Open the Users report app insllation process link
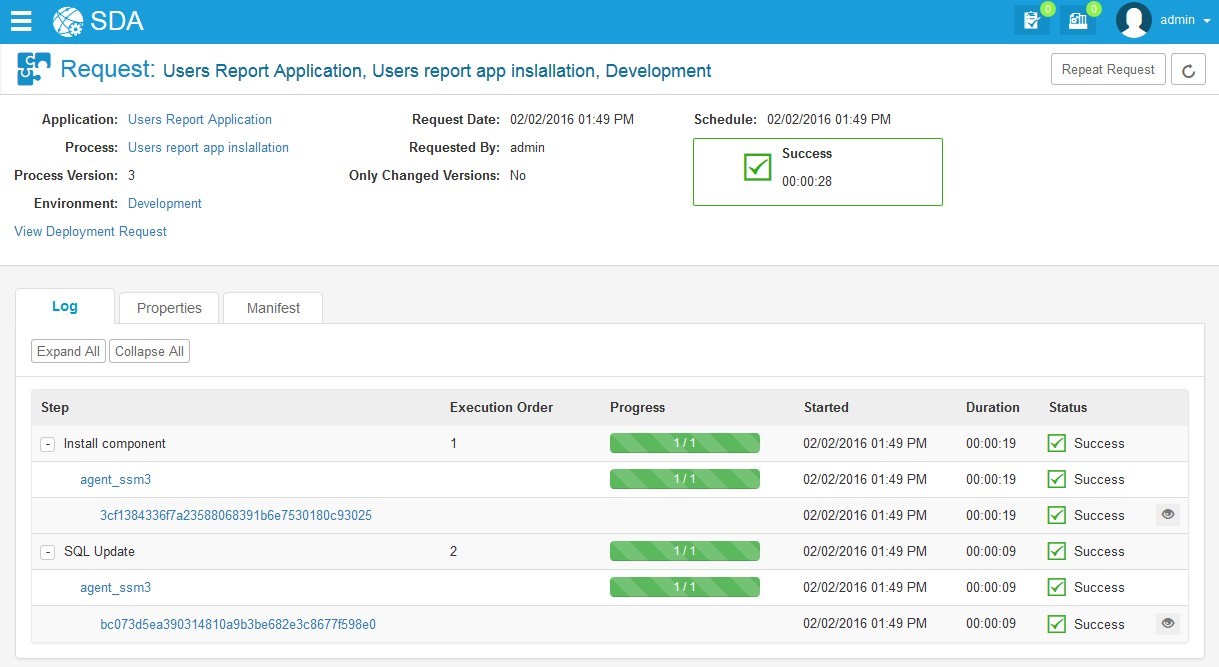 [x=208, y=147]
